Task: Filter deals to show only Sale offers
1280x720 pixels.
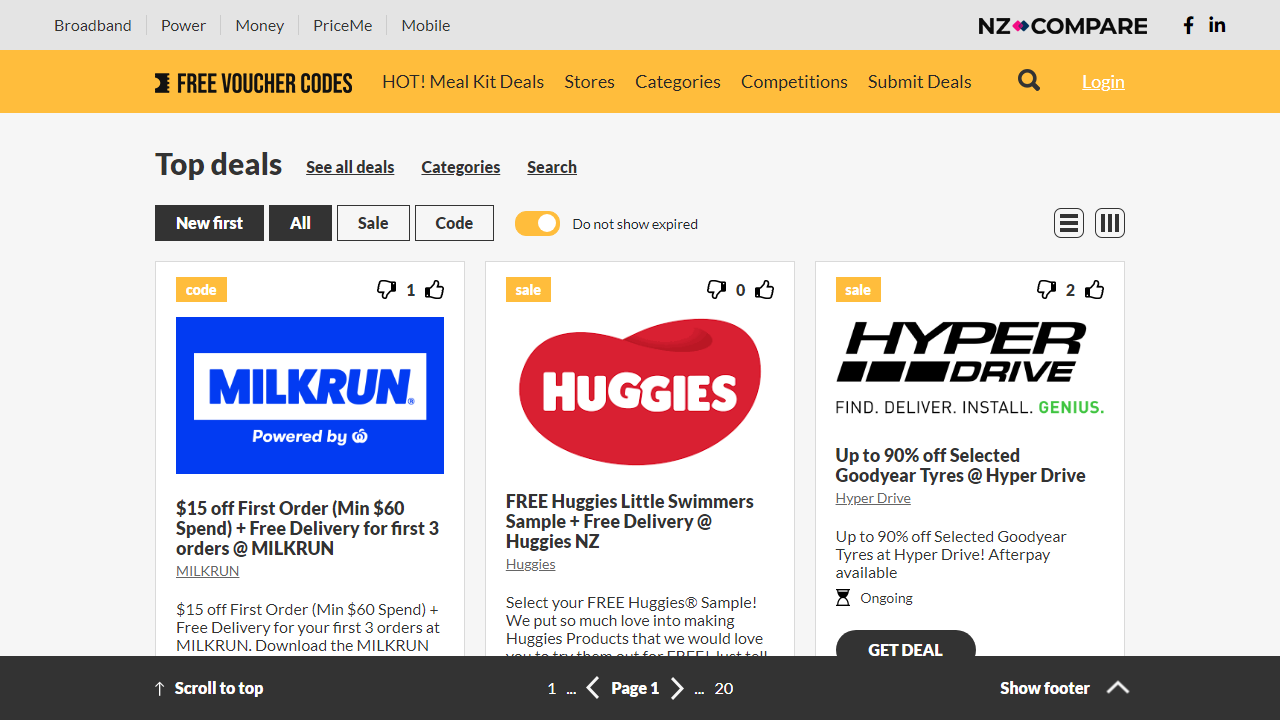Action: (x=373, y=222)
